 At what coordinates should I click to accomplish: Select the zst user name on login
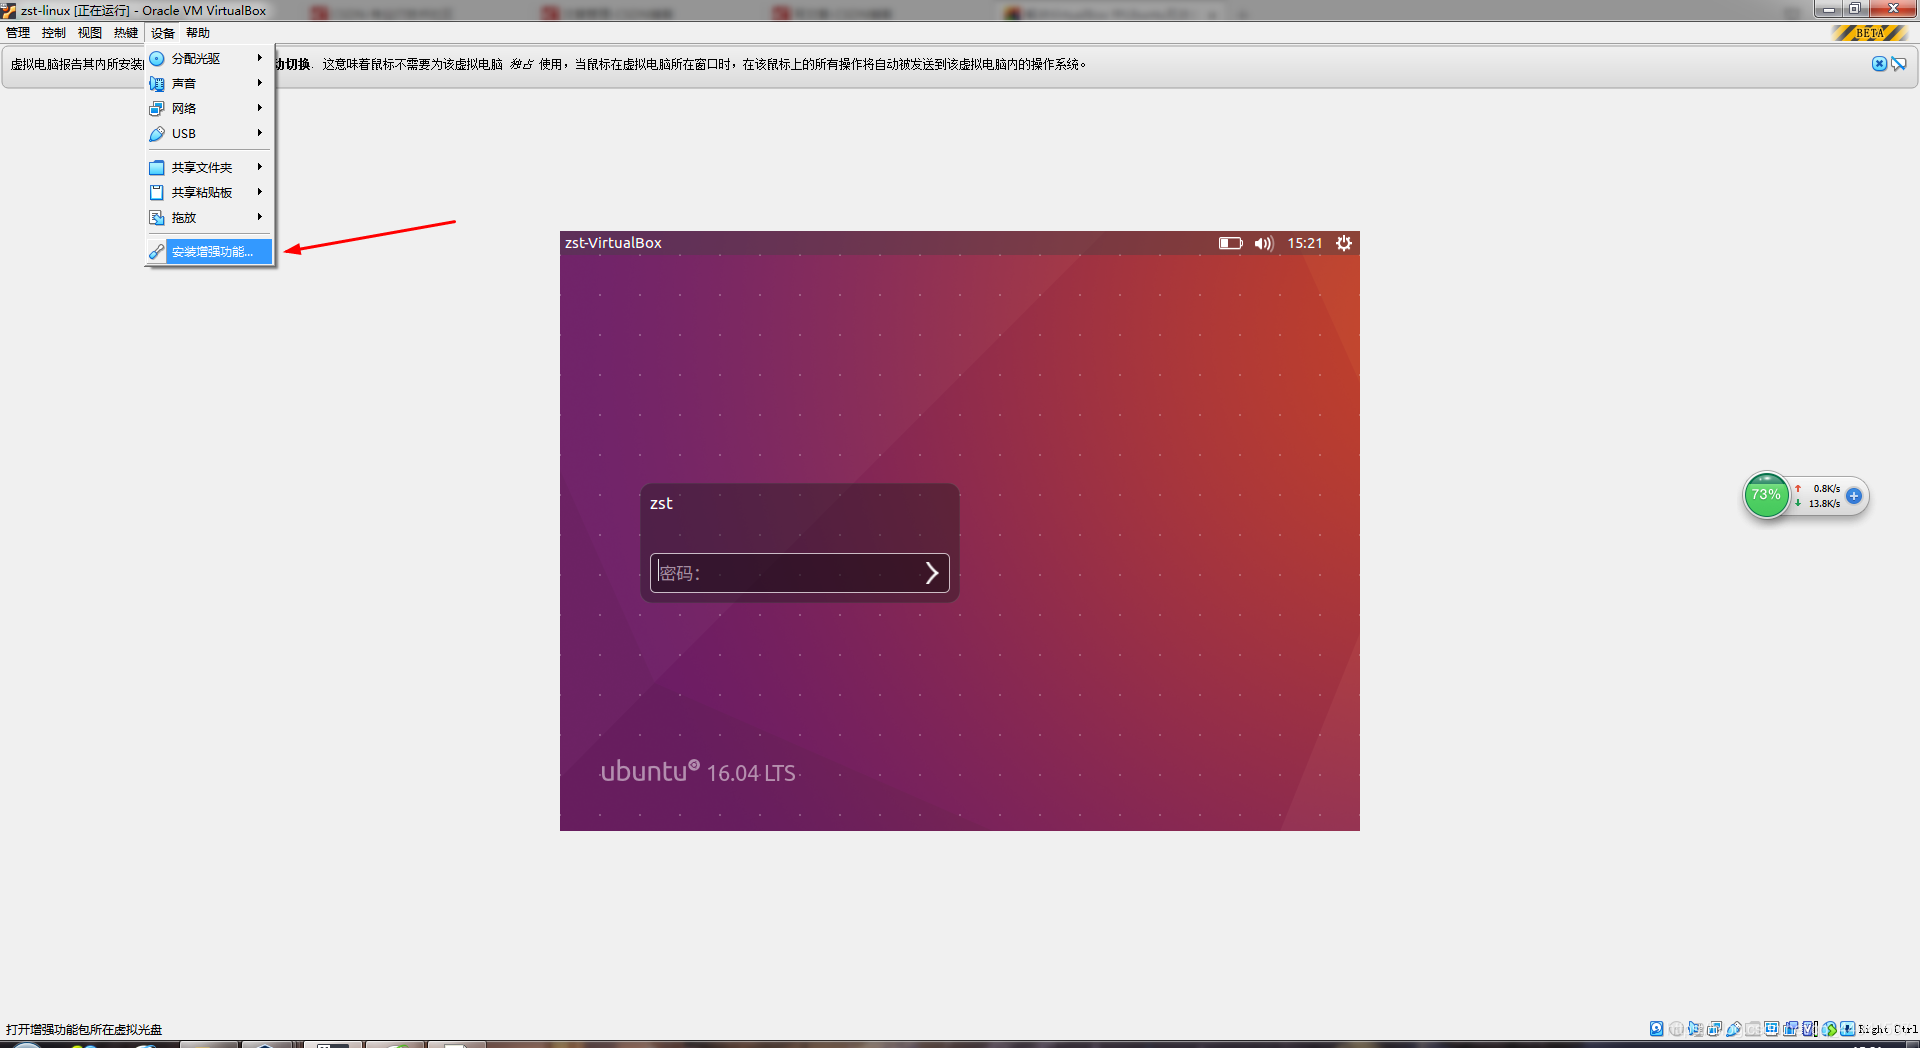(661, 503)
